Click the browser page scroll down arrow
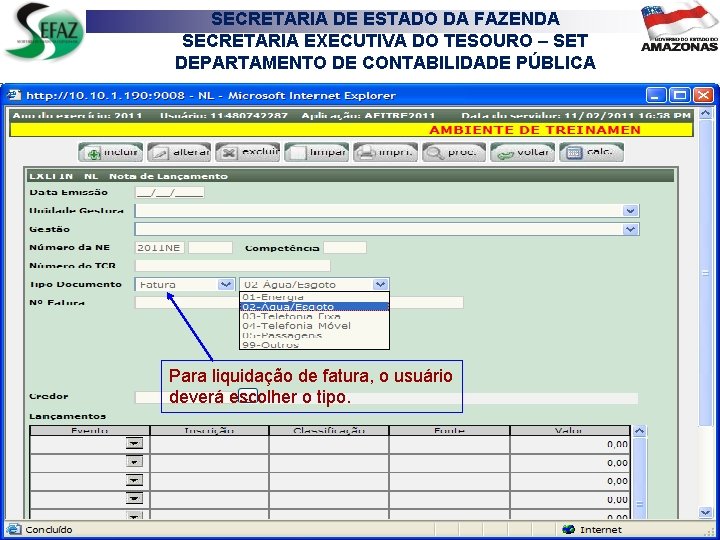Image resolution: width=720 pixels, height=540 pixels. click(706, 512)
